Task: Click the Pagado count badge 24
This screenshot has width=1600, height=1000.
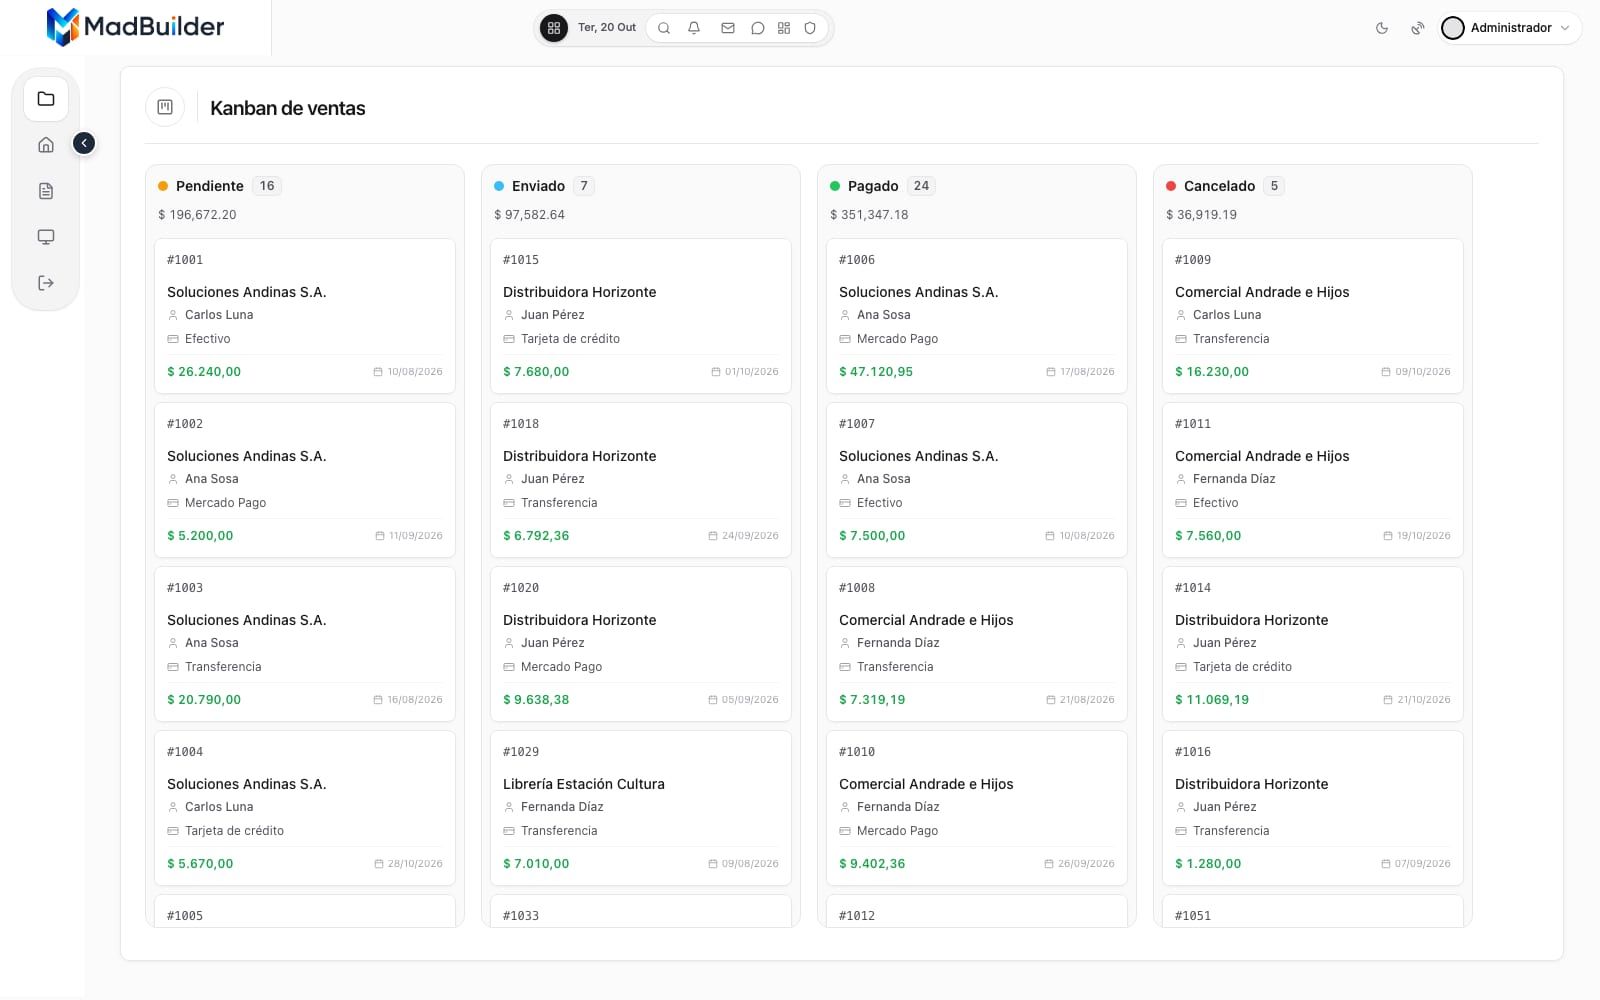Action: pyautogui.click(x=921, y=186)
